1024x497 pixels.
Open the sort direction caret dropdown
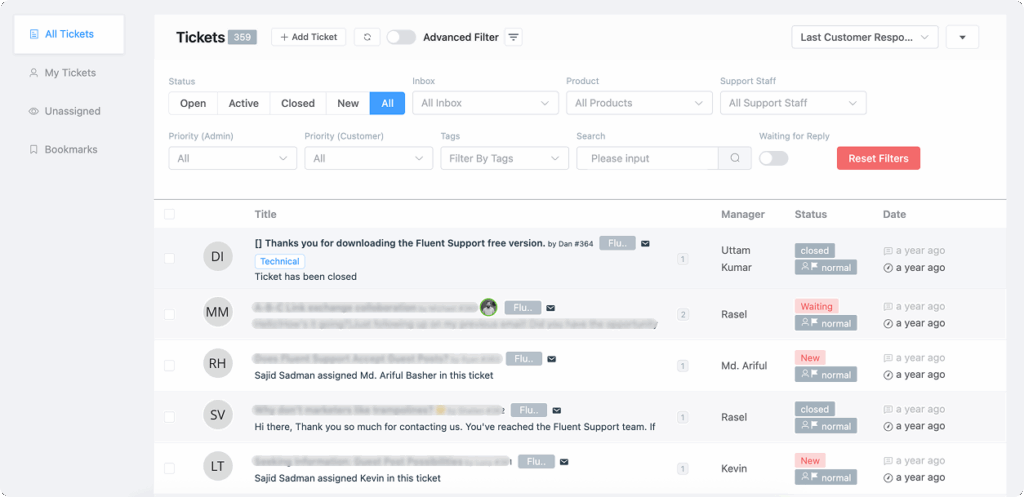point(962,37)
